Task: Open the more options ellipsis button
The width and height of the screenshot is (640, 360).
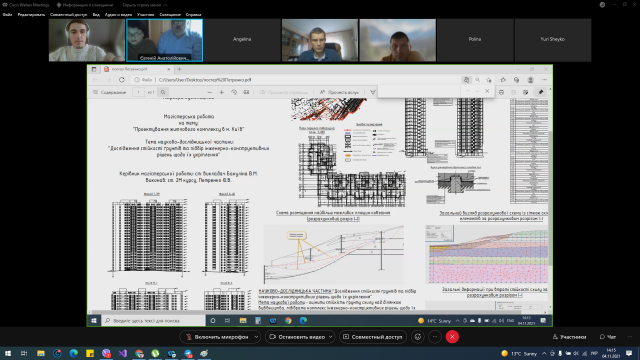Action: pyautogui.click(x=435, y=337)
